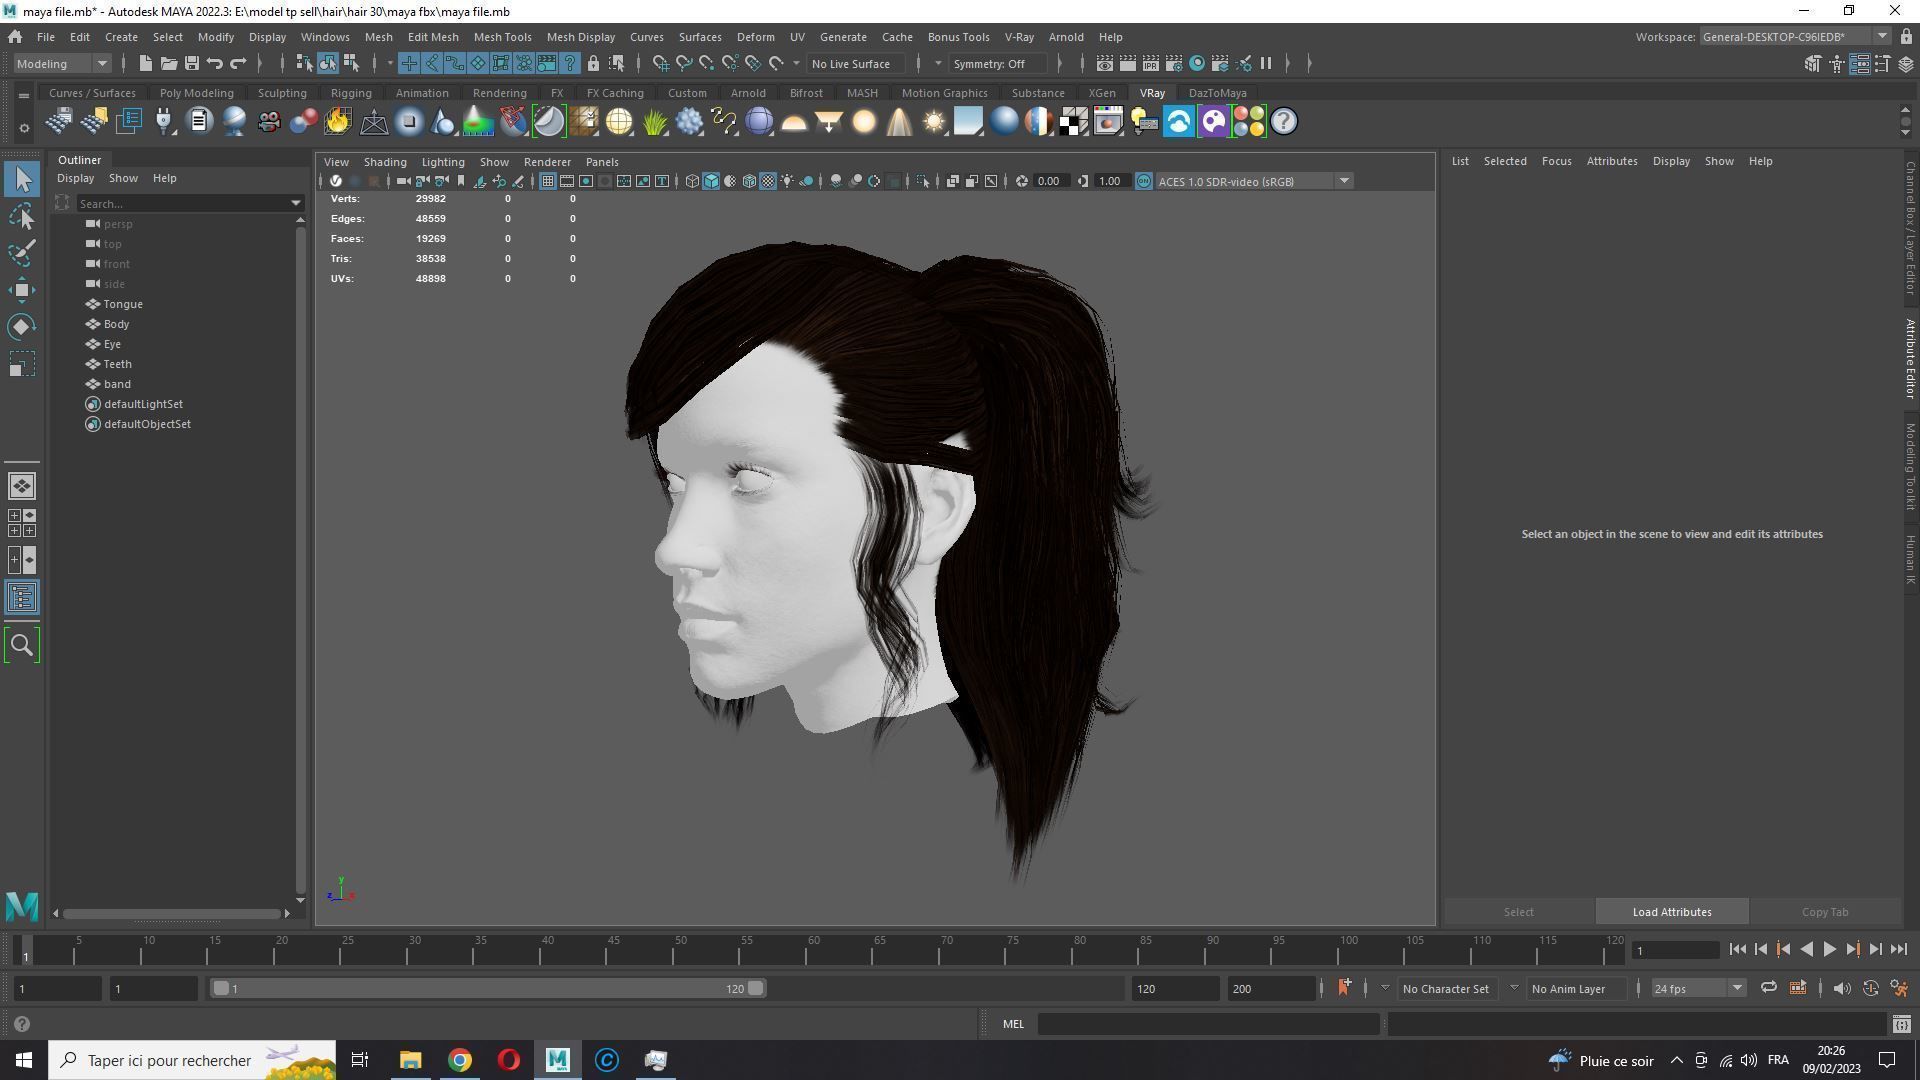1920x1080 pixels.
Task: Click the V-Ray sun light shelf icon
Action: tap(933, 122)
